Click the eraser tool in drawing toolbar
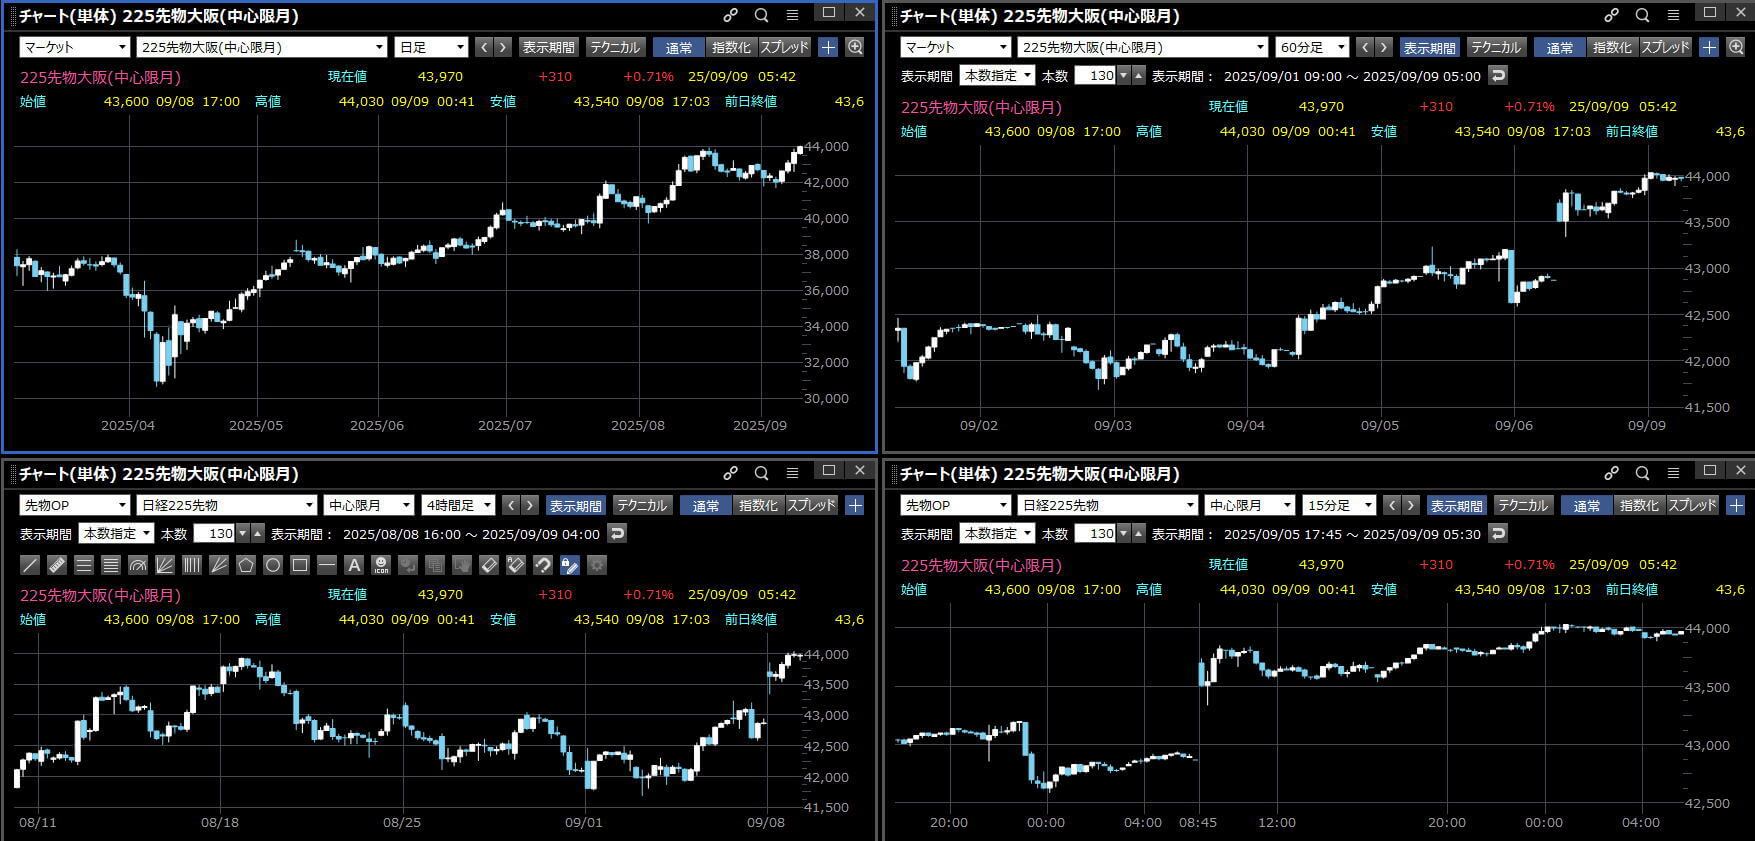The width and height of the screenshot is (1755, 841). tap(489, 565)
